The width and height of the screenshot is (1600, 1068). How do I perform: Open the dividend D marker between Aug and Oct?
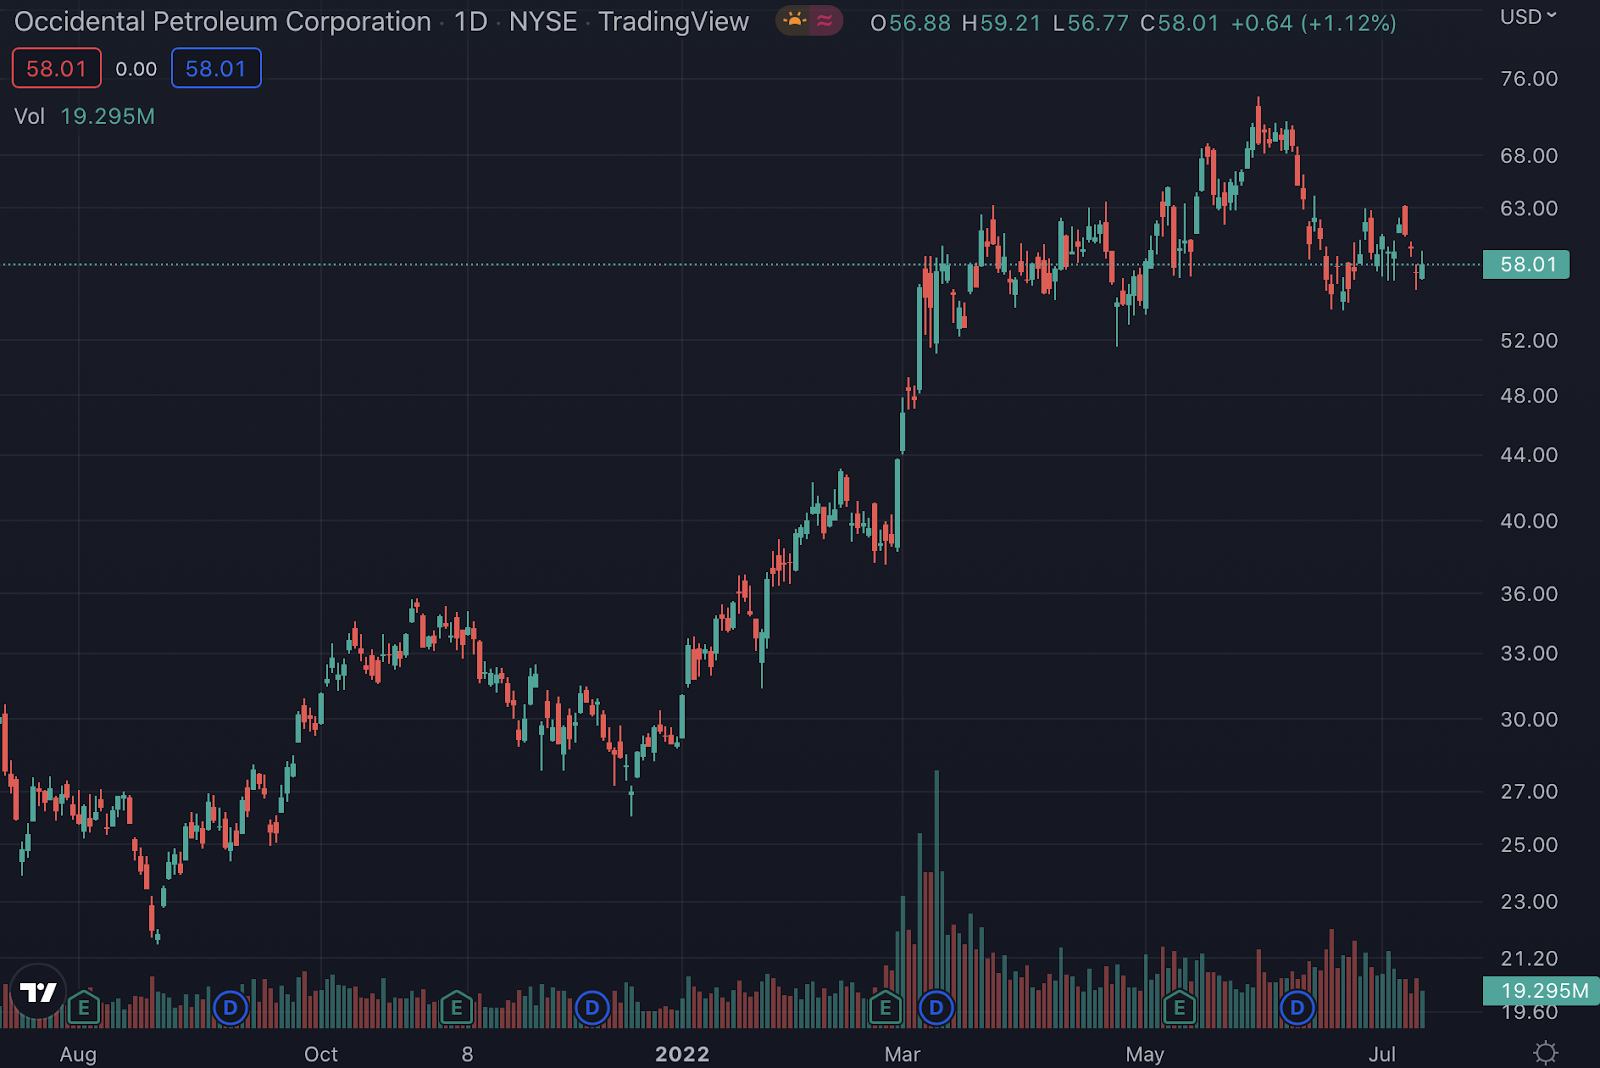click(230, 1007)
